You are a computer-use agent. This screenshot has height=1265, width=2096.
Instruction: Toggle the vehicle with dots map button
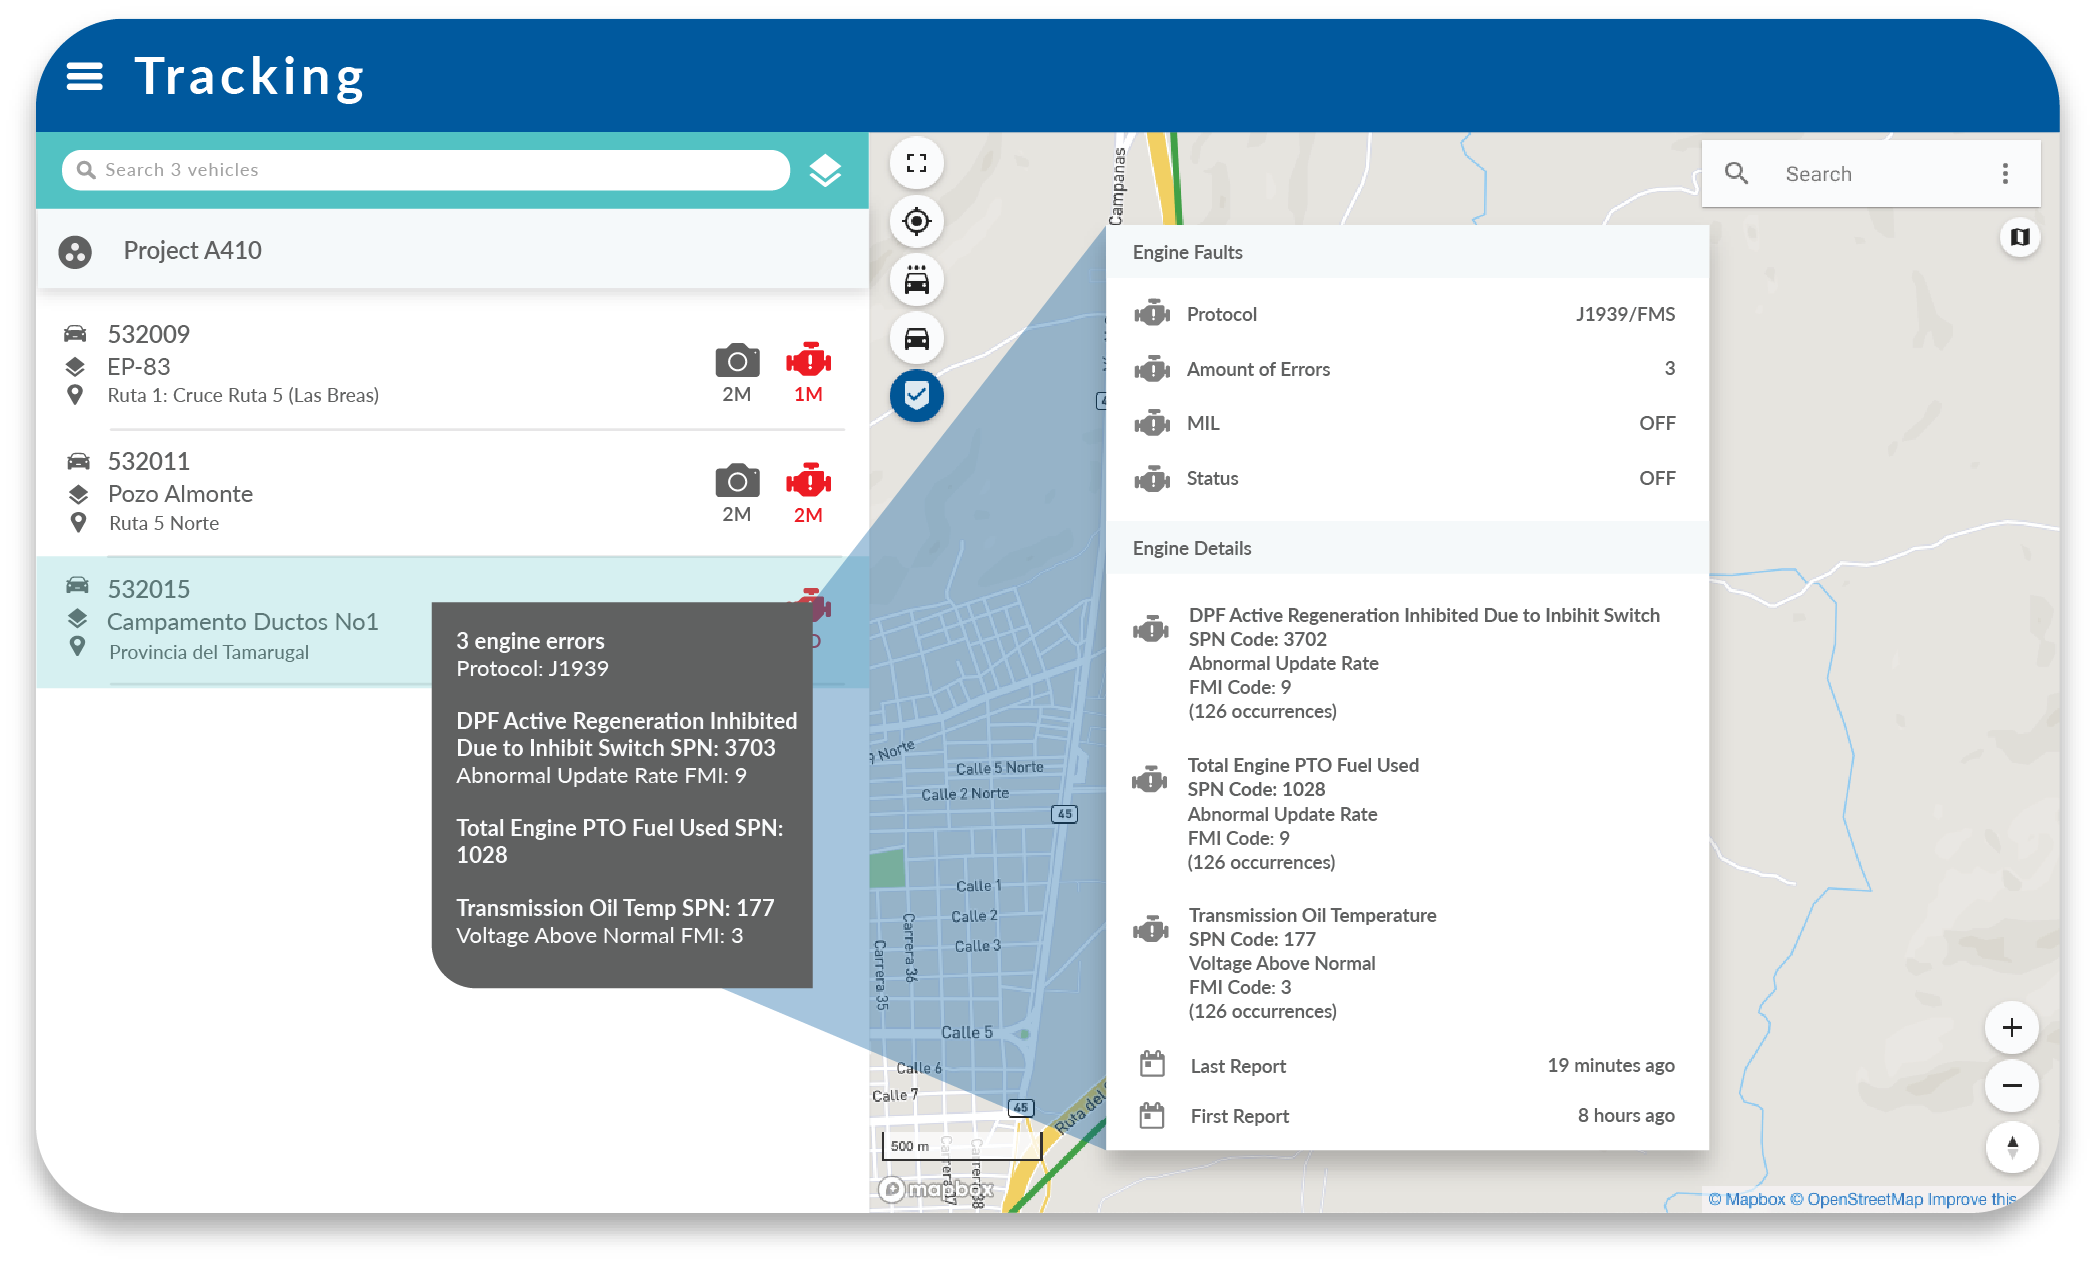[916, 280]
